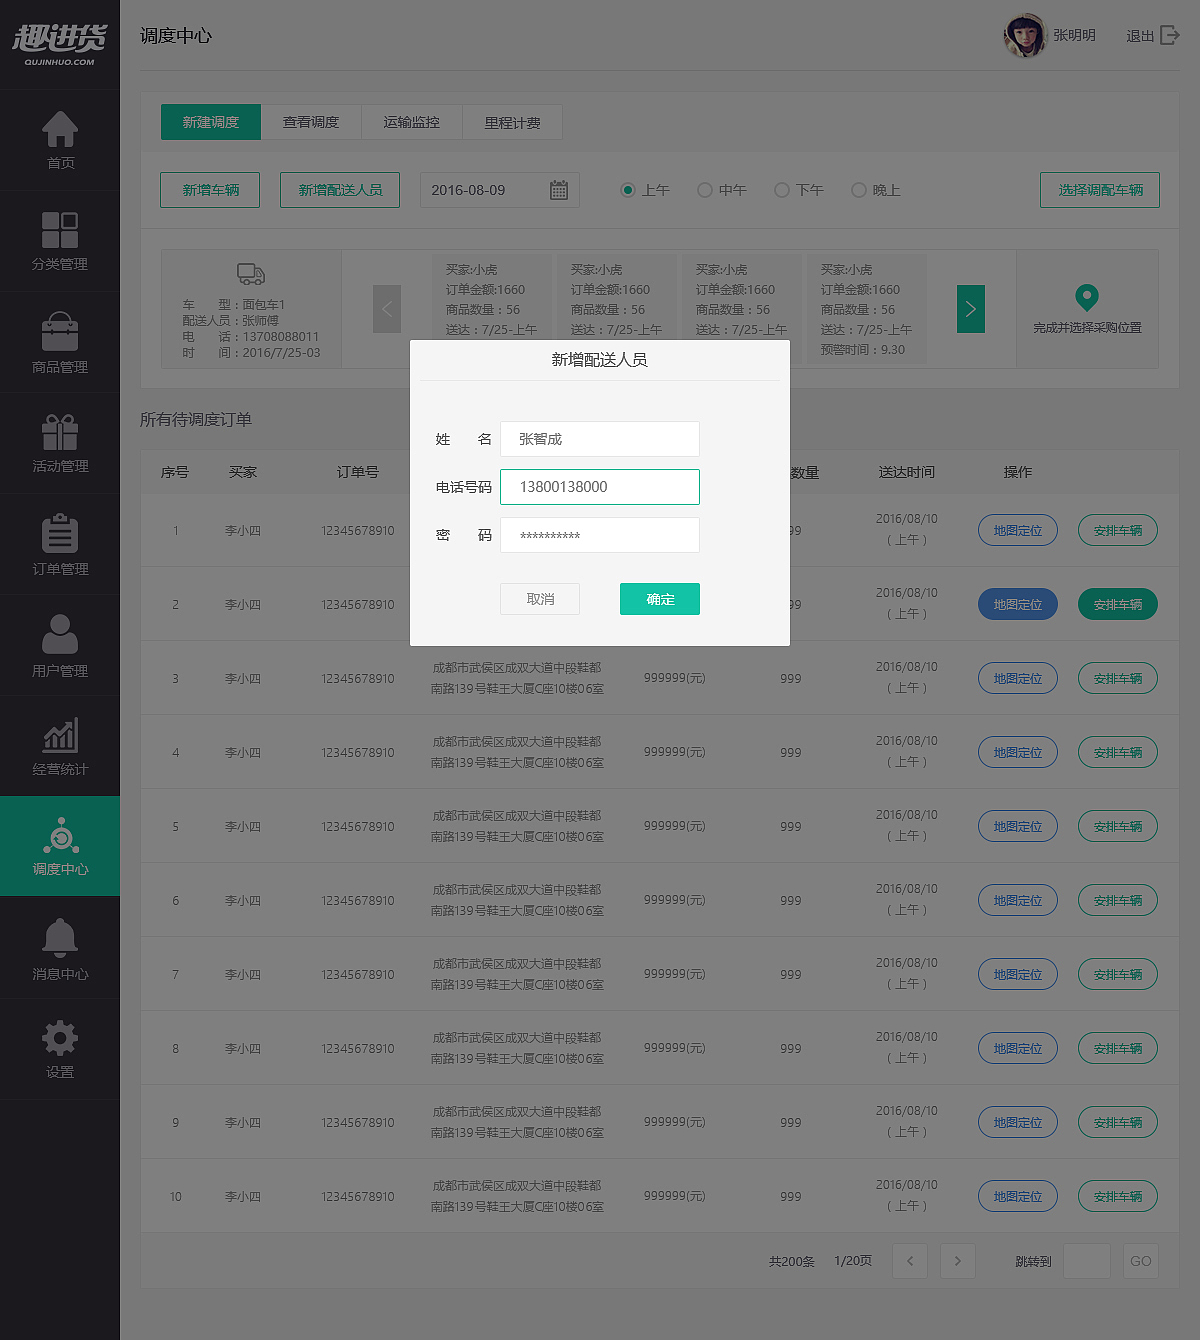Click 地图定位 for order row 9
1200x1340 pixels.
(1018, 1122)
